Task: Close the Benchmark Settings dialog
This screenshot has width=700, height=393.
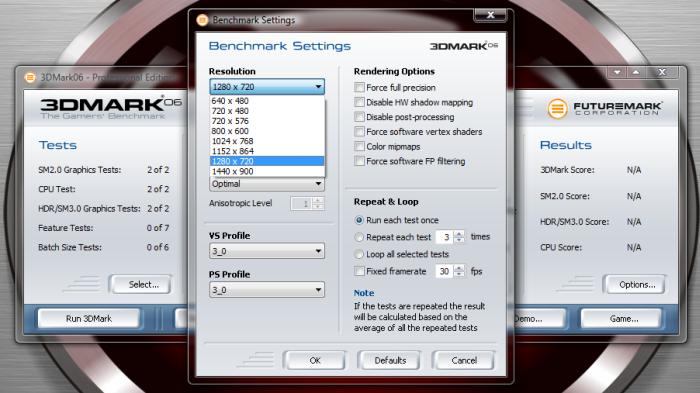Action: [x=490, y=15]
